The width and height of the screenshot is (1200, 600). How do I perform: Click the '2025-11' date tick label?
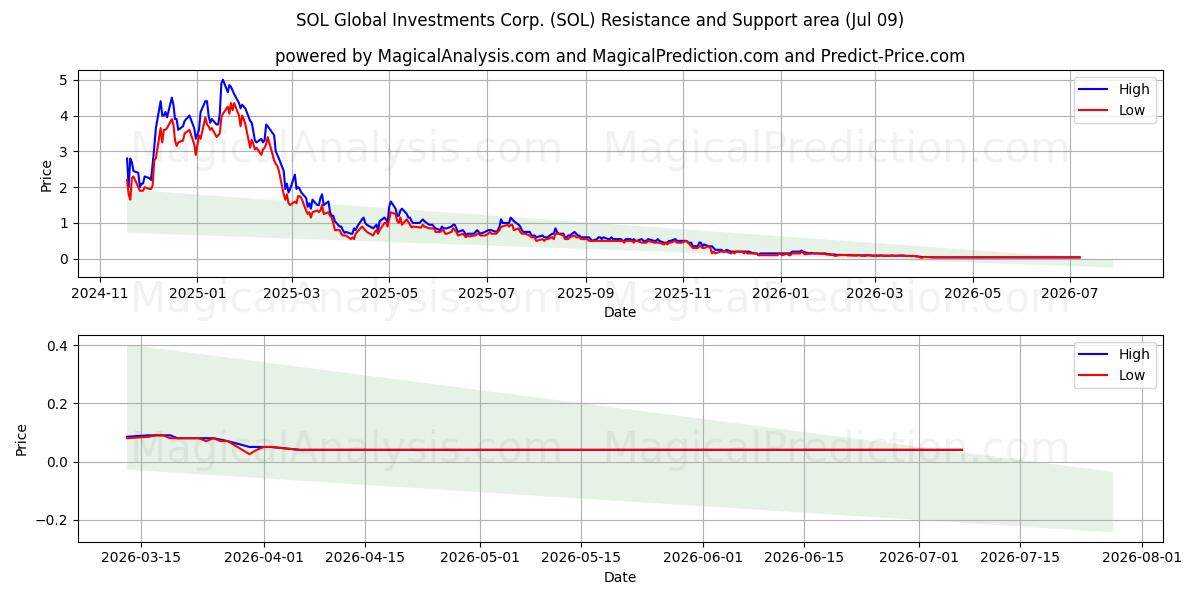684,294
